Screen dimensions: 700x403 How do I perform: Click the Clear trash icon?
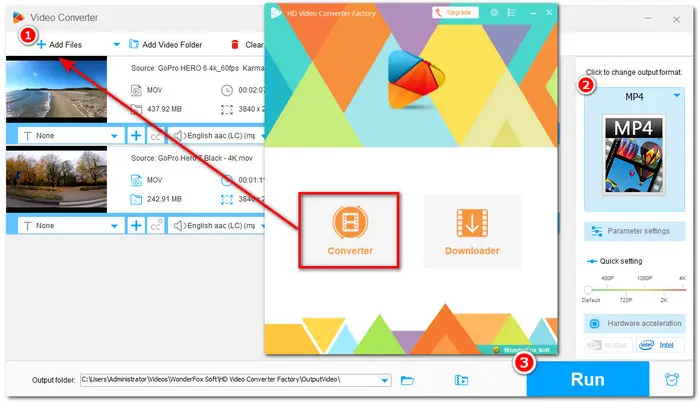coord(235,45)
